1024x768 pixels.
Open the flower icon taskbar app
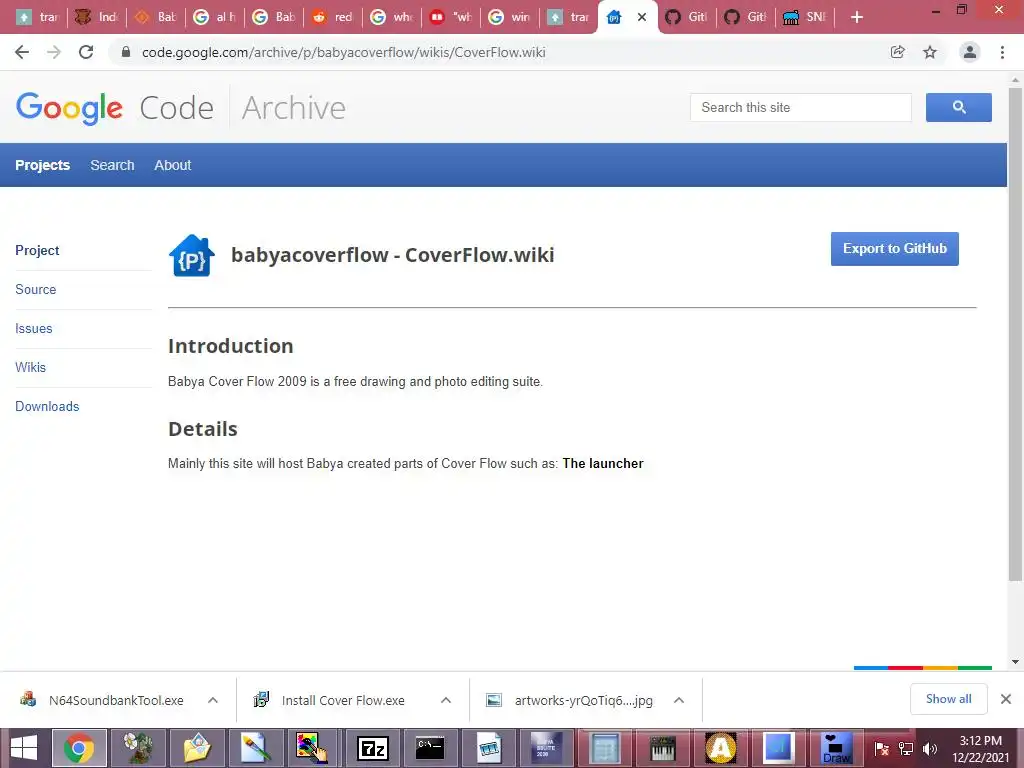tap(138, 748)
